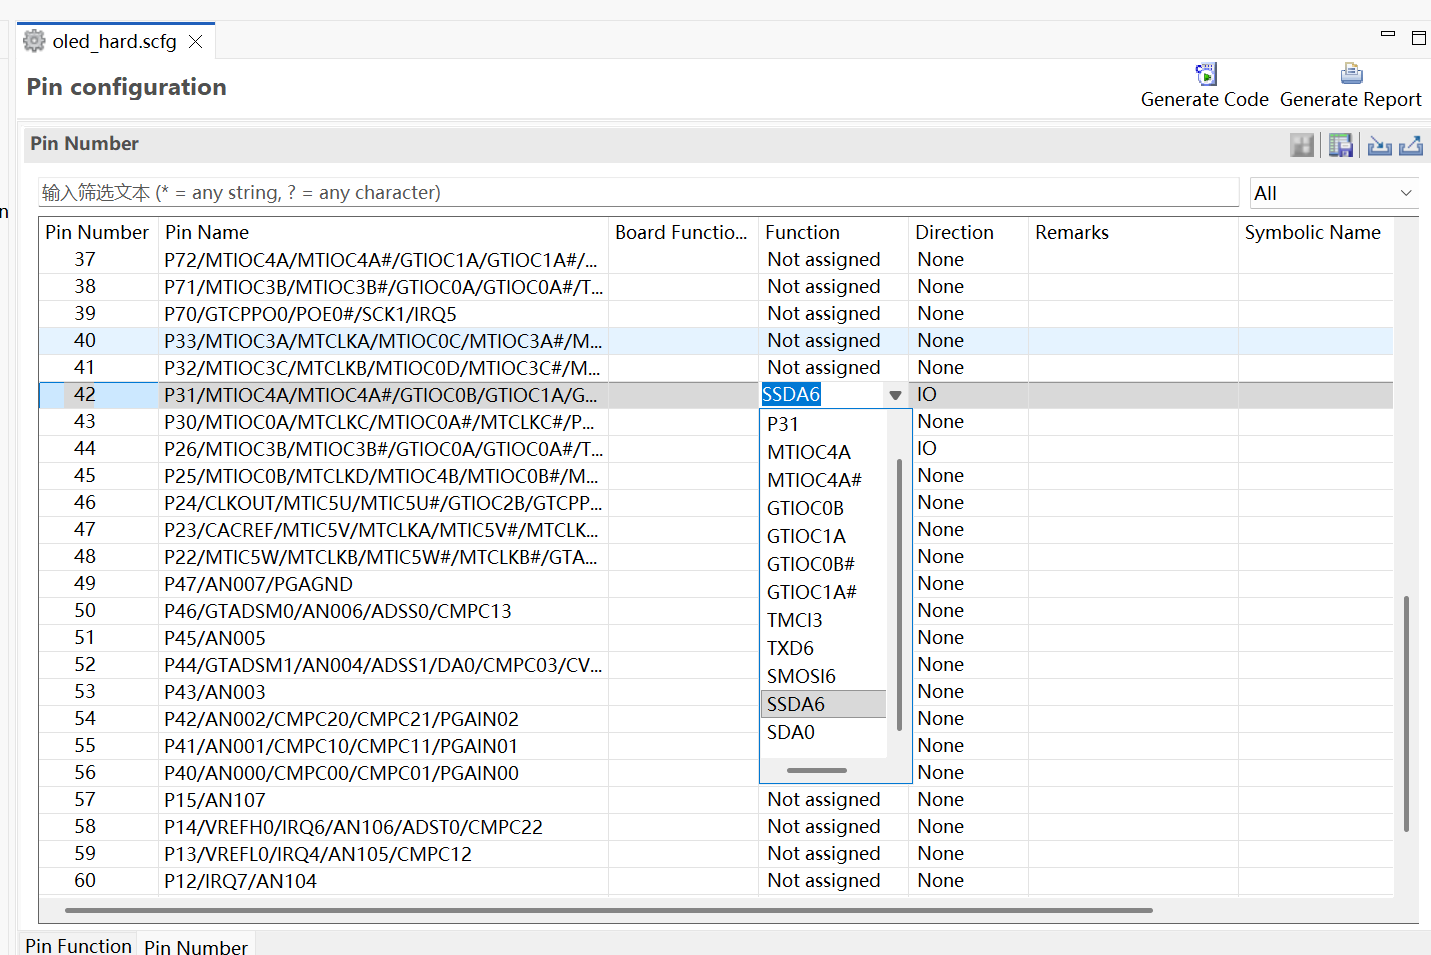Select GTIOC0B# in the function list

click(824, 564)
